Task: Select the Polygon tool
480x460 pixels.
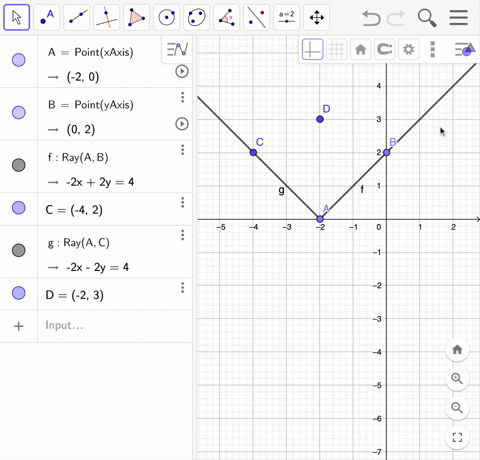Action: (x=137, y=17)
